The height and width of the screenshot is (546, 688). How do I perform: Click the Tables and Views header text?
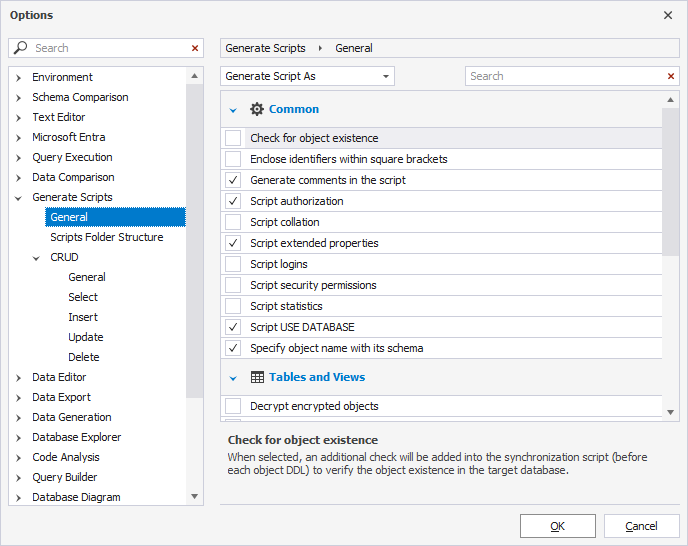(317, 377)
